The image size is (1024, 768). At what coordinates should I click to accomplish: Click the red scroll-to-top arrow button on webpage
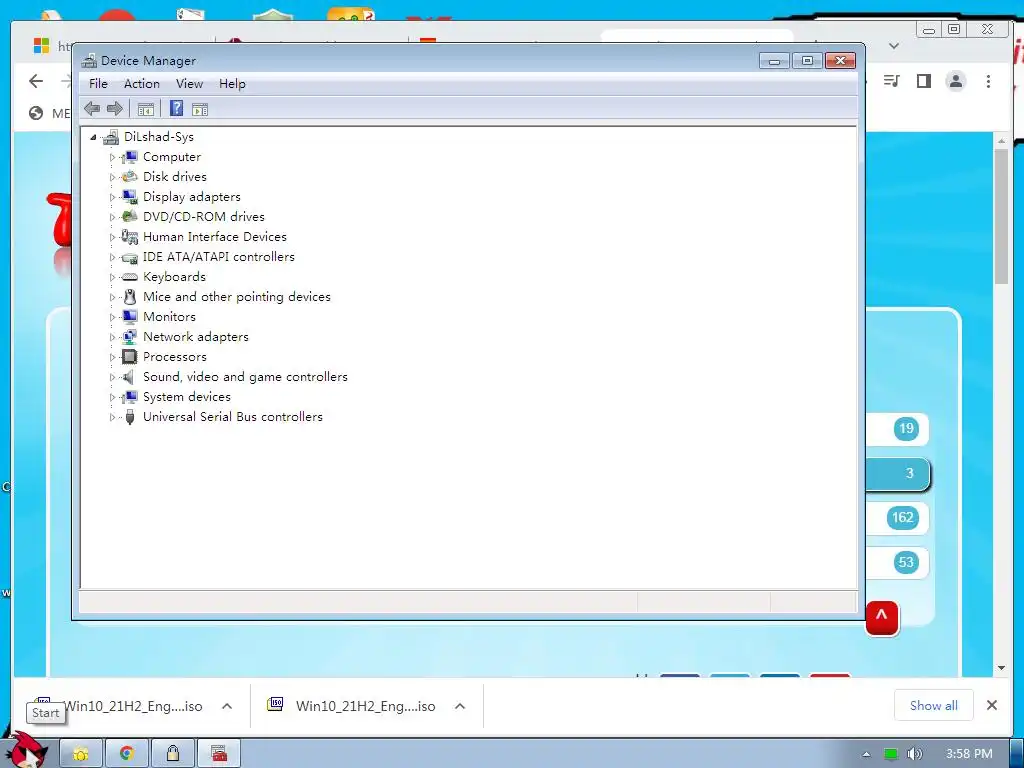(882, 617)
